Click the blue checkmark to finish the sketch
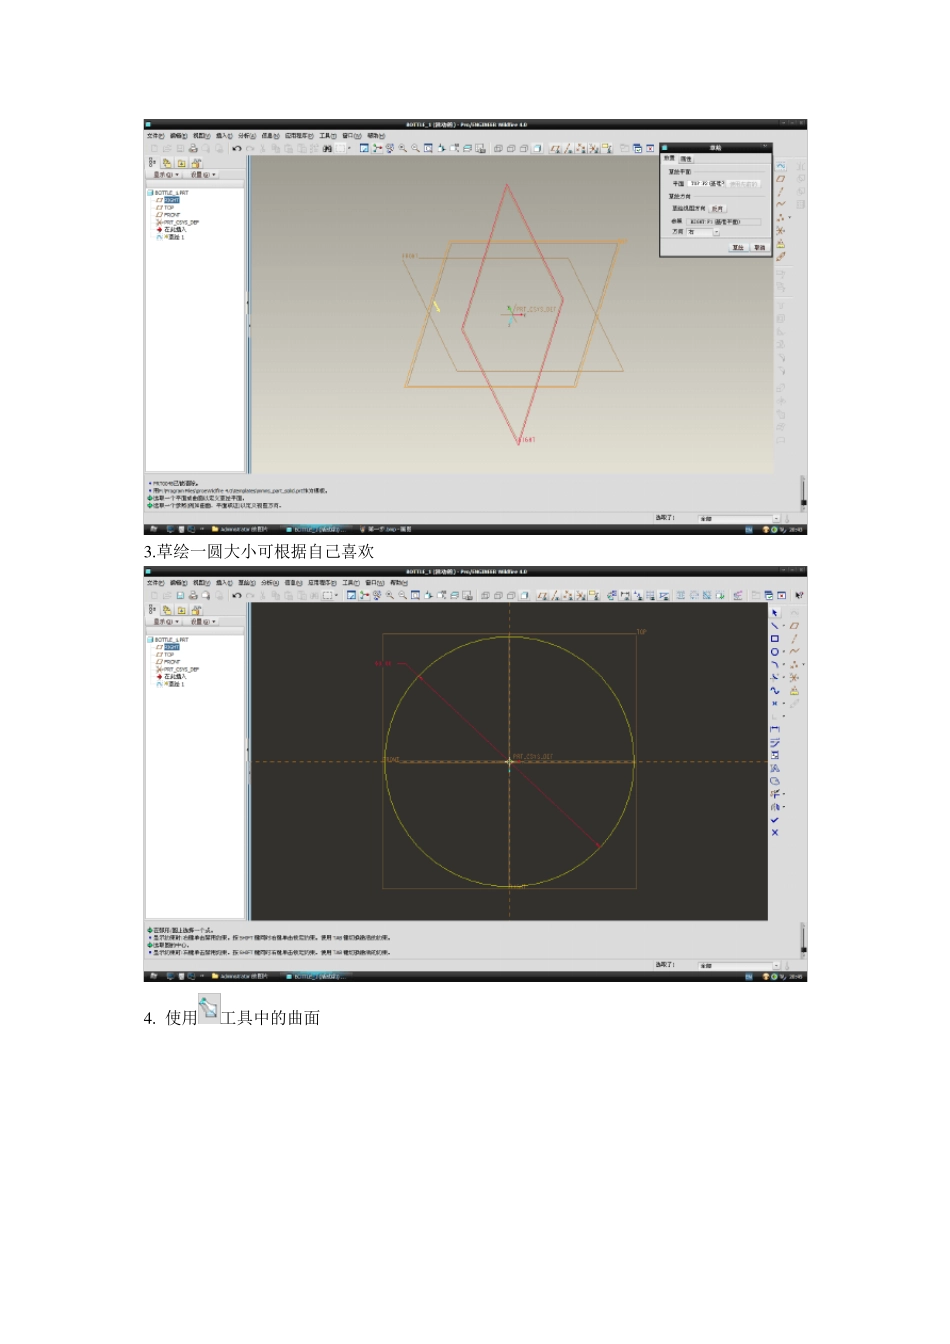 (x=774, y=820)
